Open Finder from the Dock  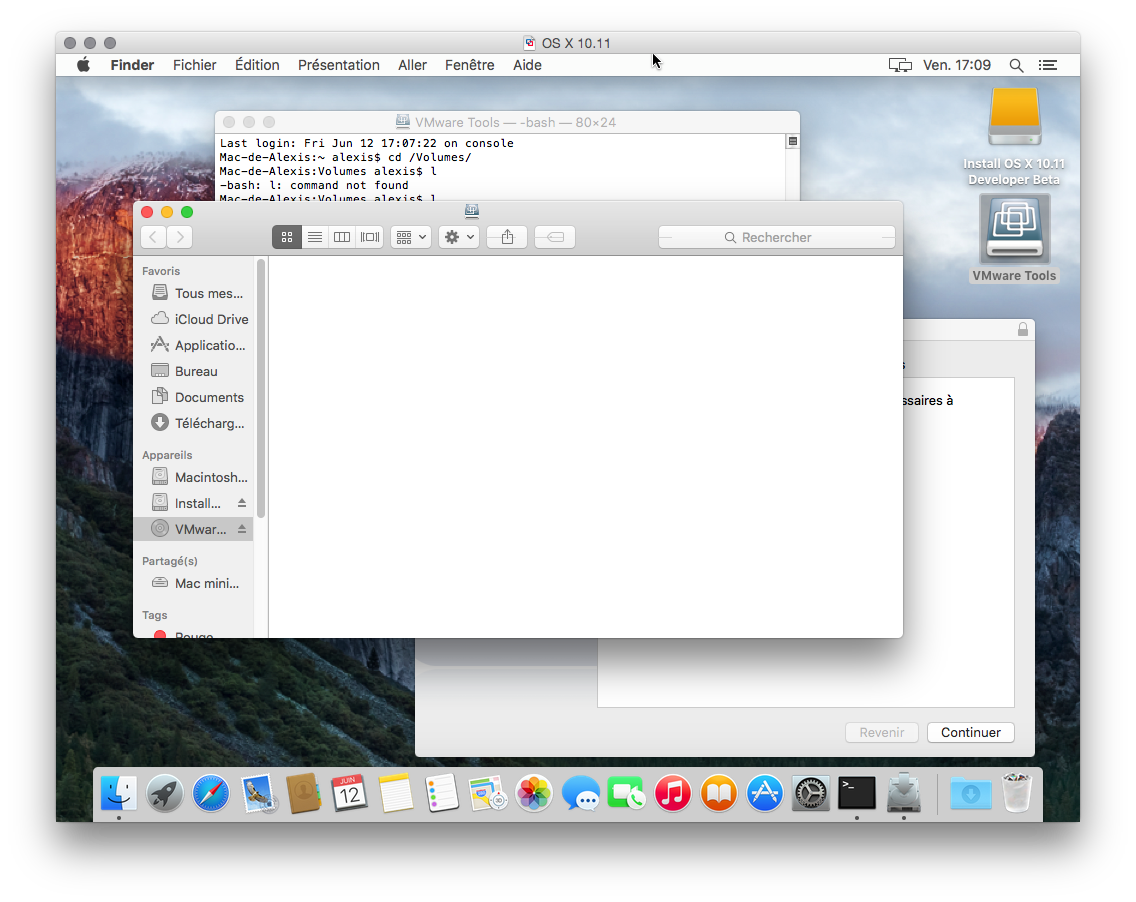pyautogui.click(x=119, y=793)
